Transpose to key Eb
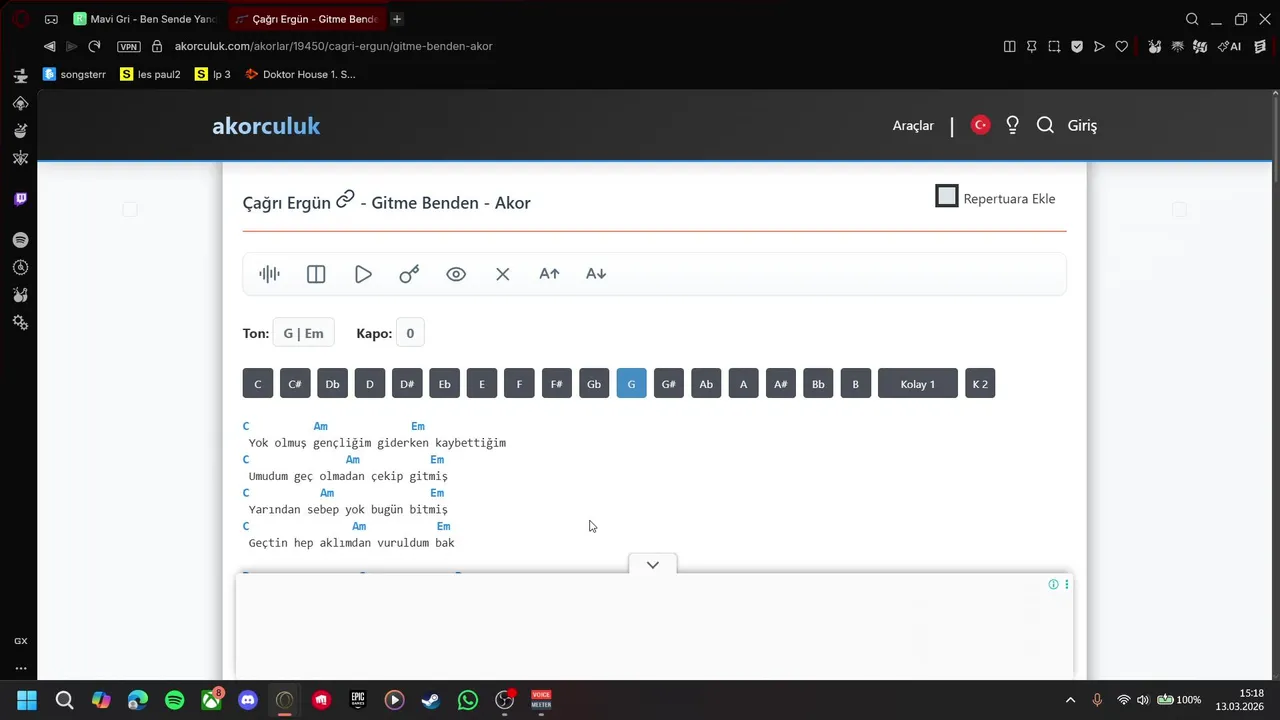1280x720 pixels. point(444,384)
